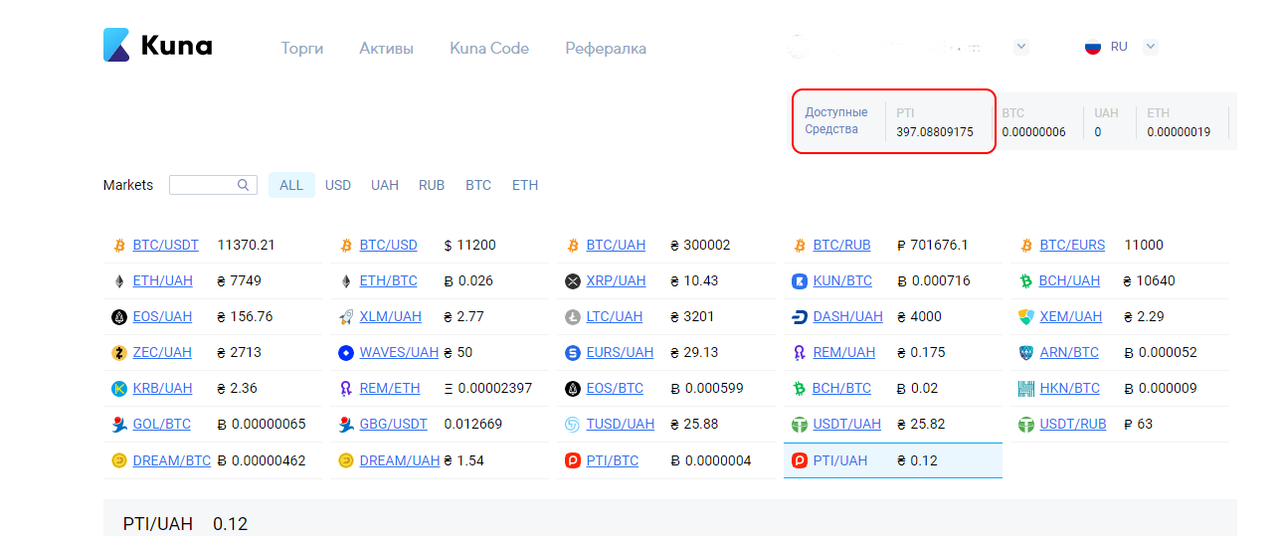
Task: Open the BTC/USDT market link
Action: click(x=166, y=245)
